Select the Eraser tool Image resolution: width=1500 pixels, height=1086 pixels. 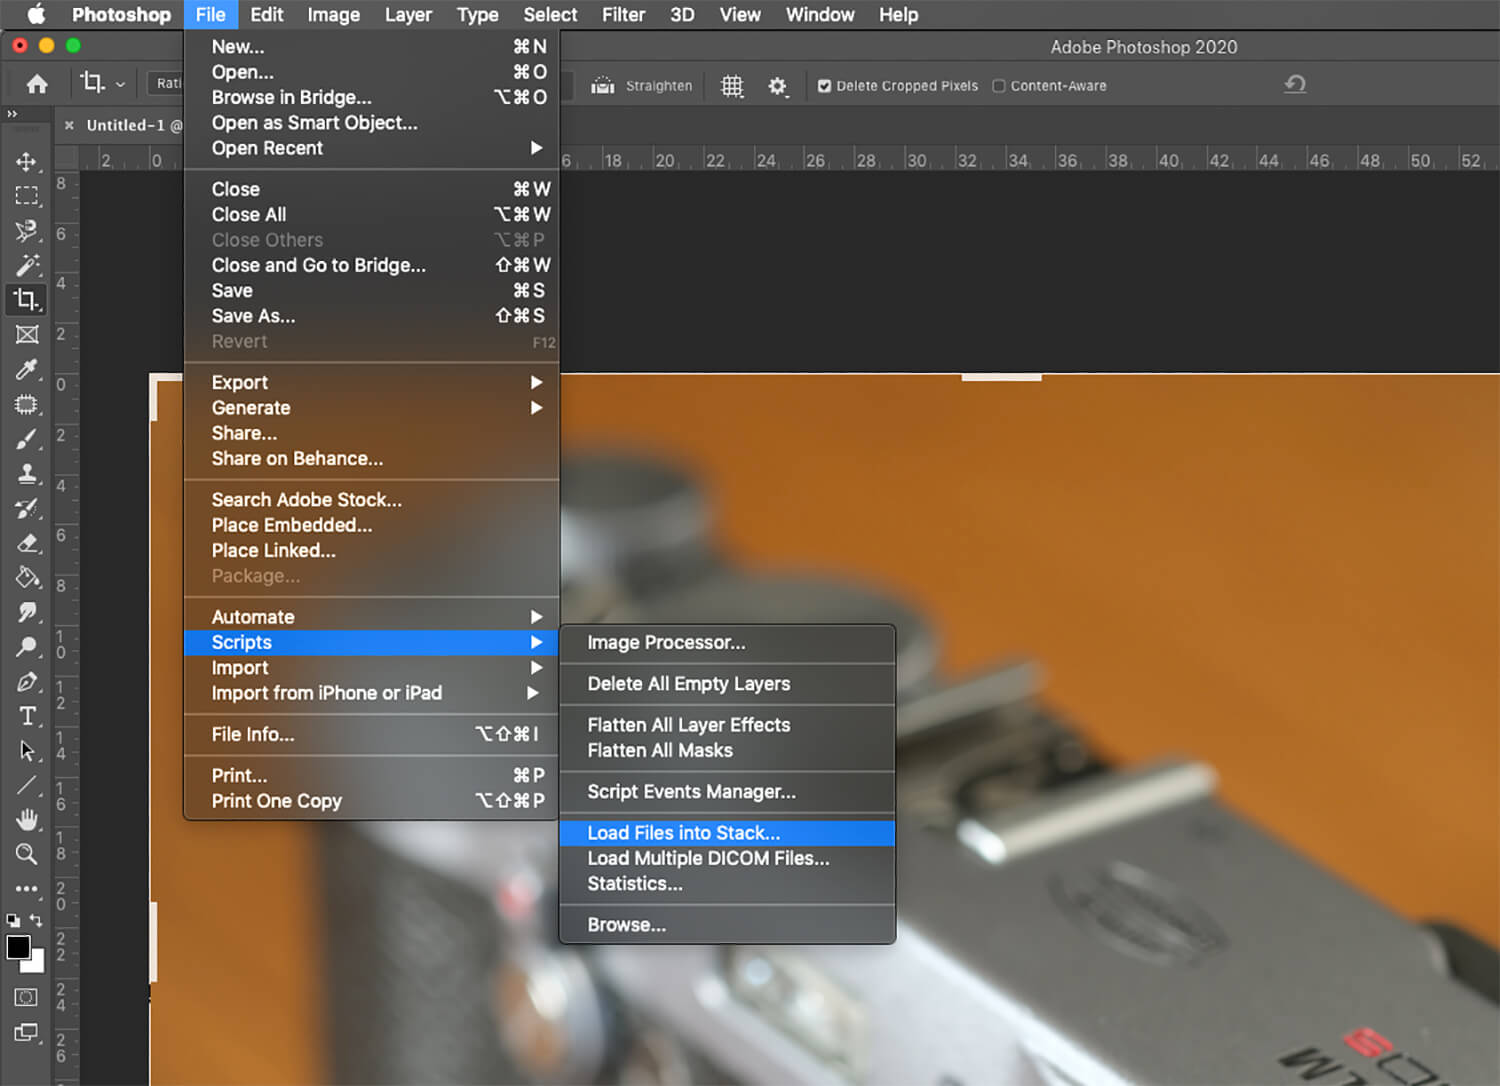(27, 543)
